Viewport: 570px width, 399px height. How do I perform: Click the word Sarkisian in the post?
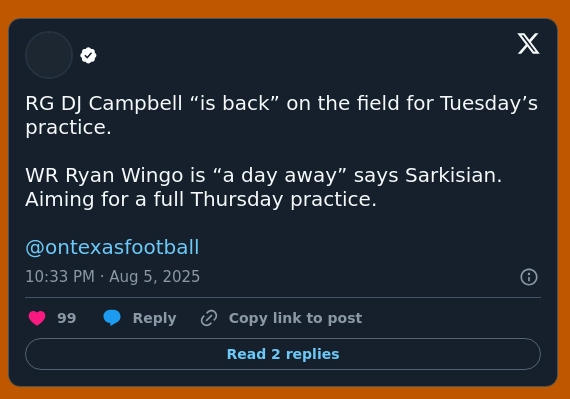click(453, 175)
